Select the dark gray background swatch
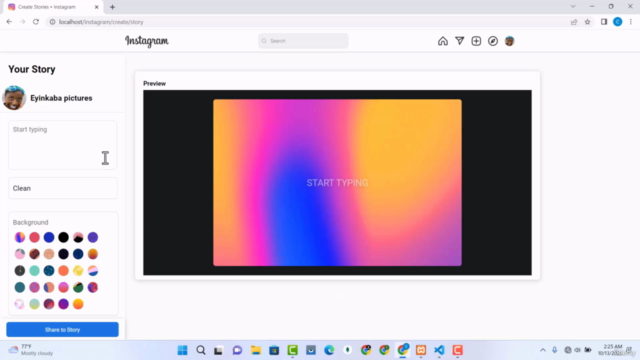640x360 pixels. point(20,271)
